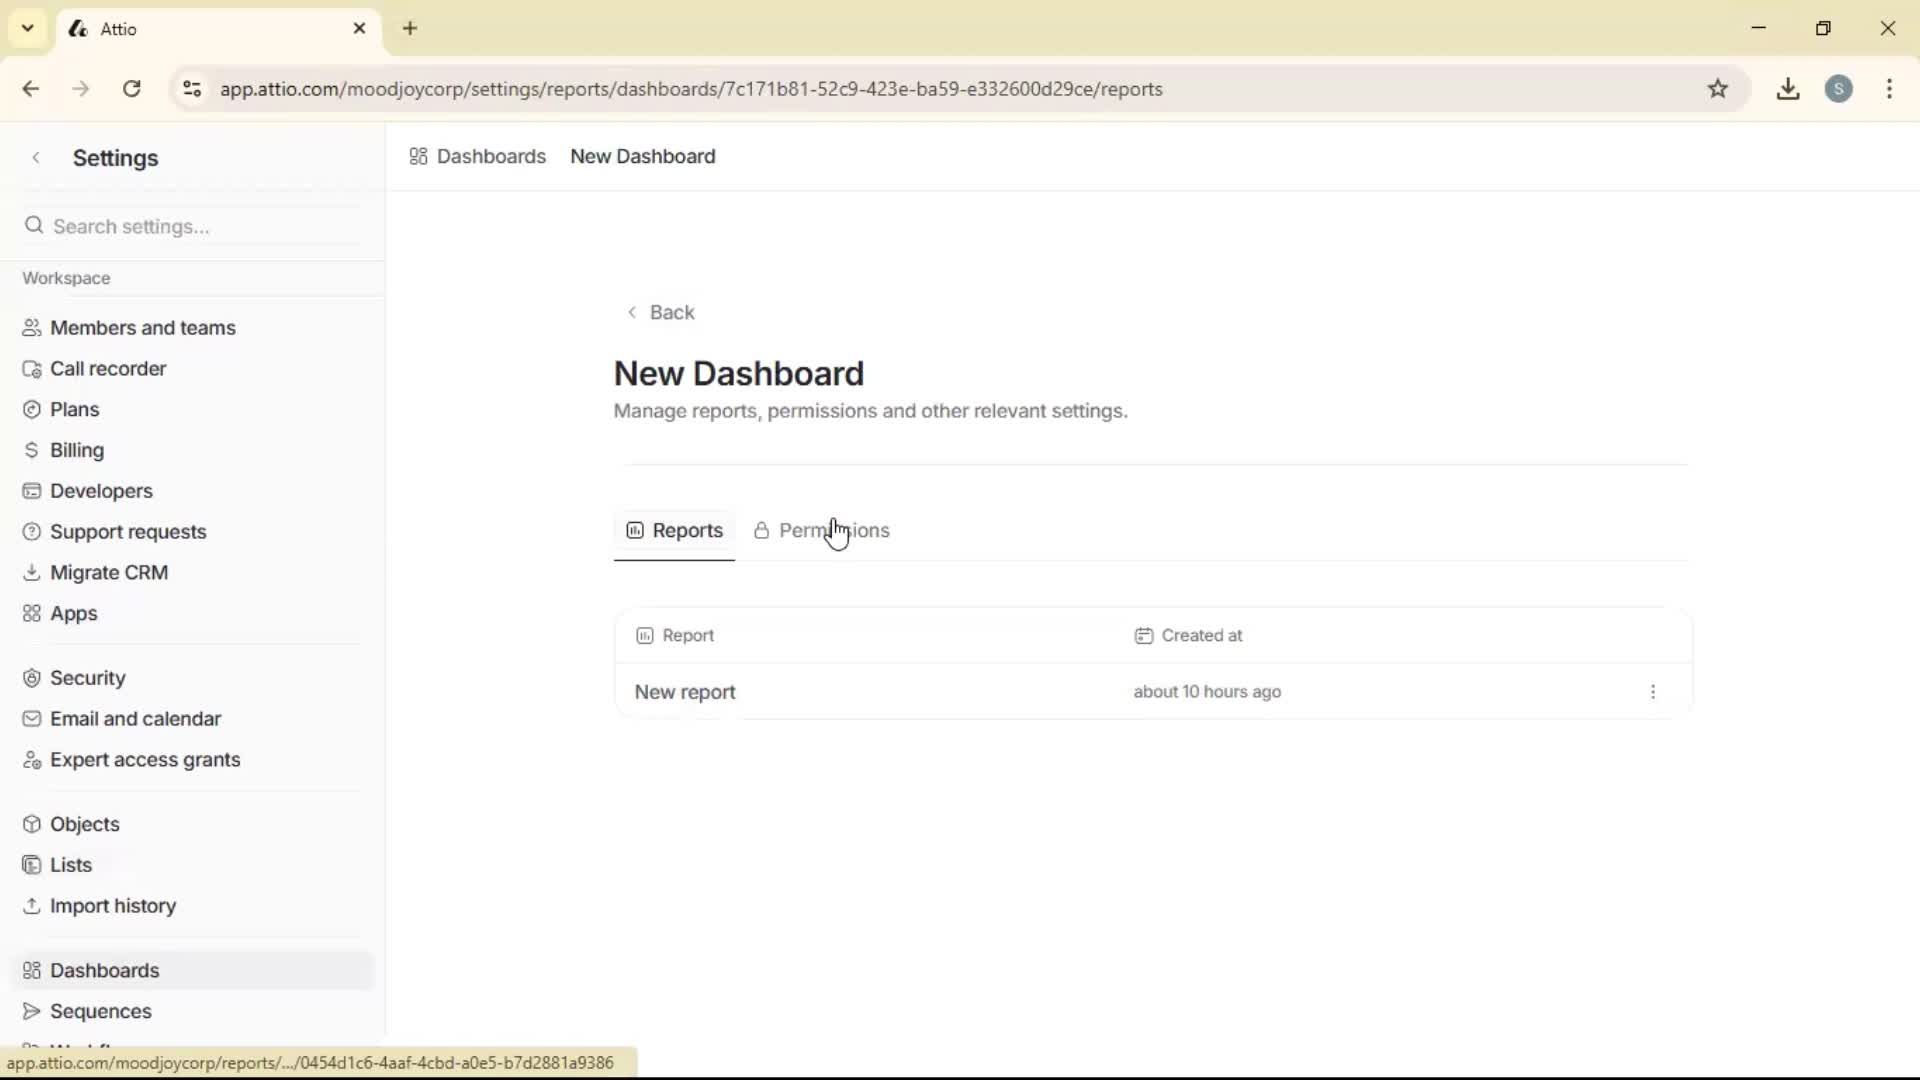
Task: Click the Dashboards icon in the breadcrumb
Action: (419, 156)
